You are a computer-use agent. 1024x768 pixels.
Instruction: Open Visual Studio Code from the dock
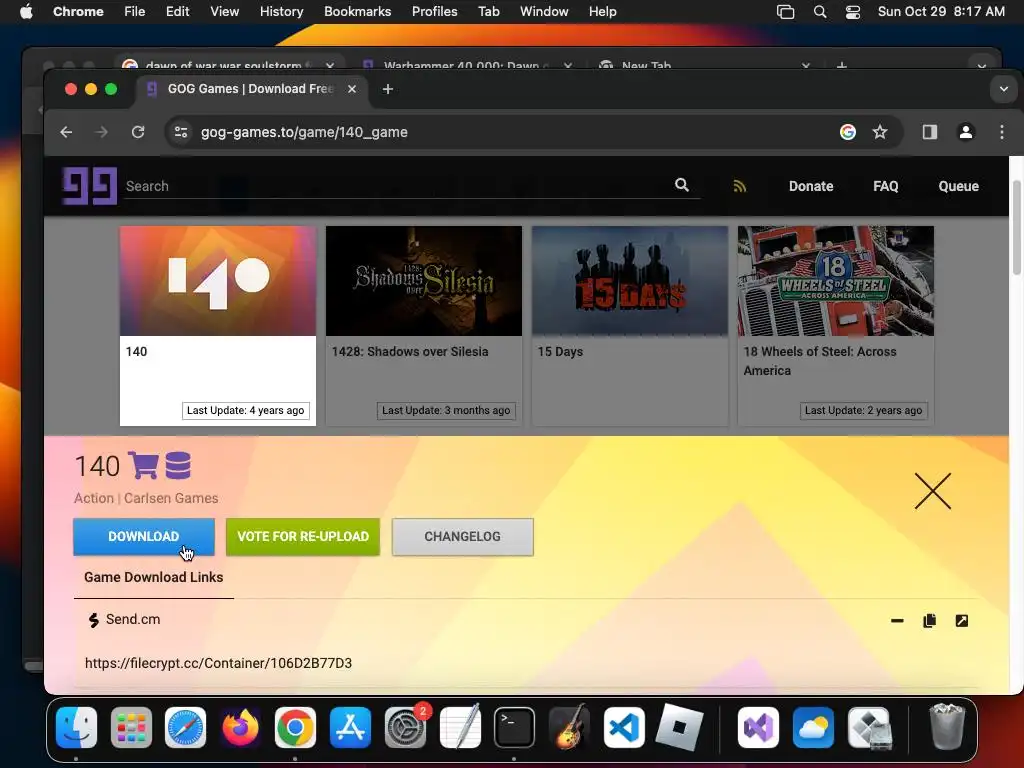(624, 727)
